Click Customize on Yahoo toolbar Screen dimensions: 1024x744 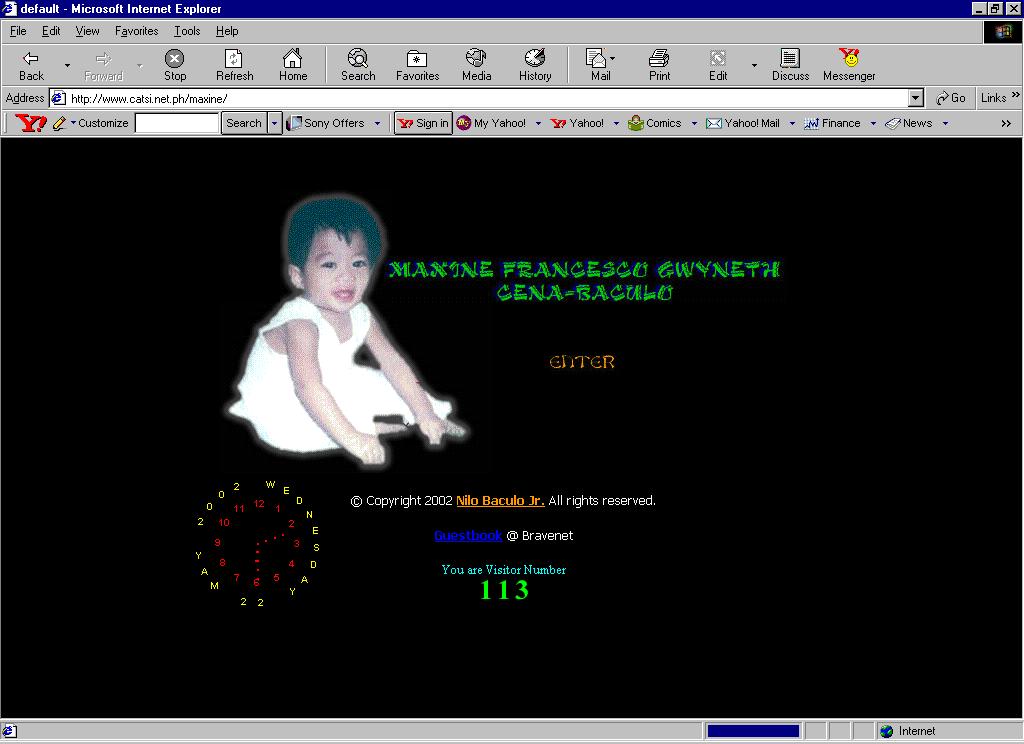(x=103, y=123)
